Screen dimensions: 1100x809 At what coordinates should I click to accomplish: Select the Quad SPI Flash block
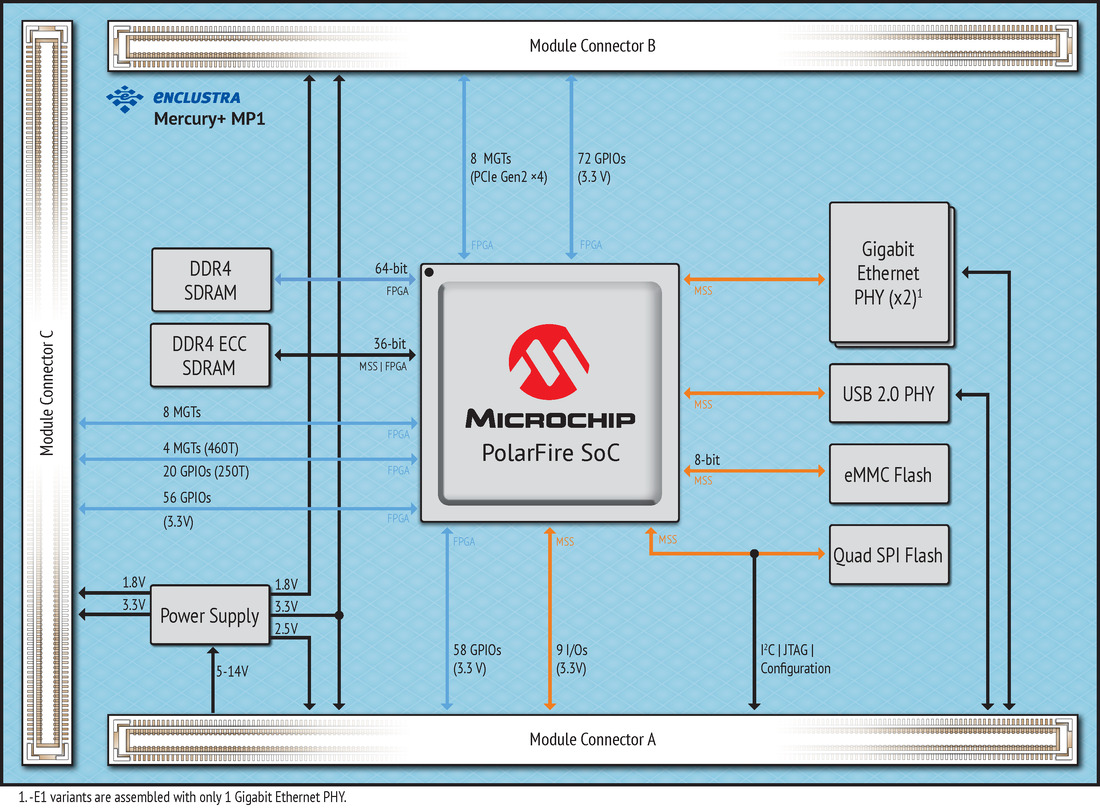tap(888, 554)
